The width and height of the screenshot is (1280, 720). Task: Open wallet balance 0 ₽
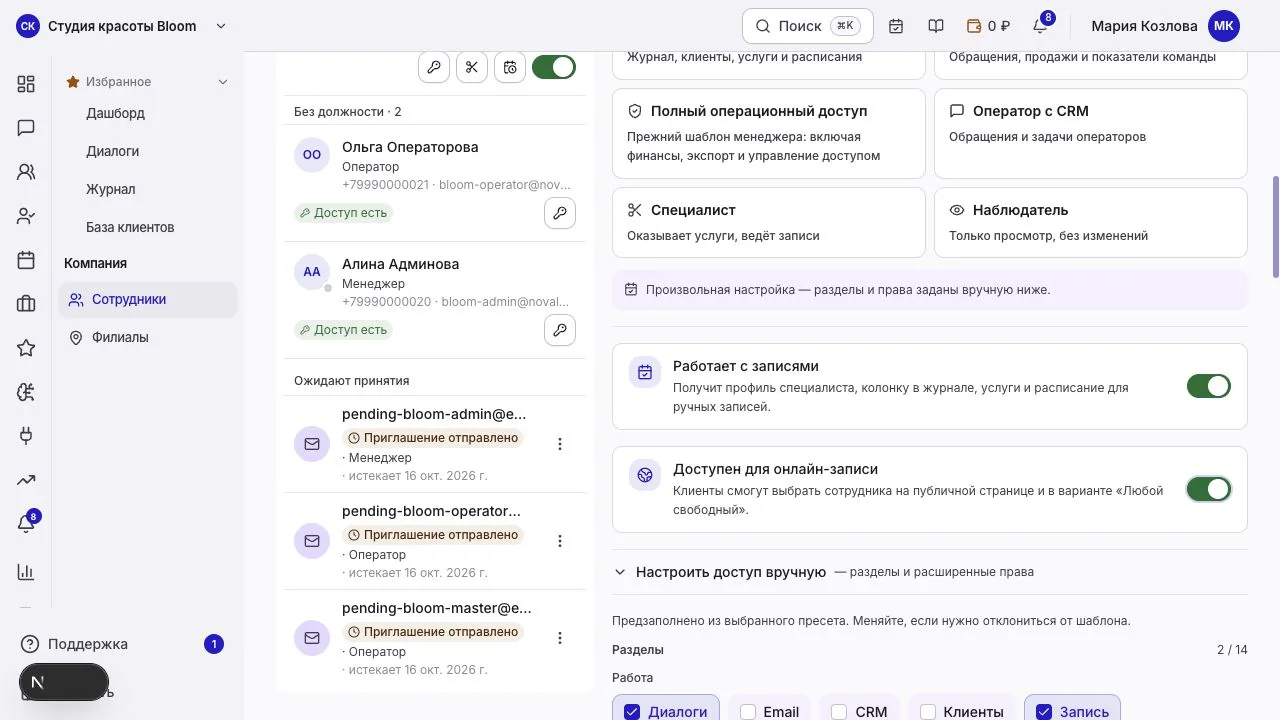click(988, 26)
